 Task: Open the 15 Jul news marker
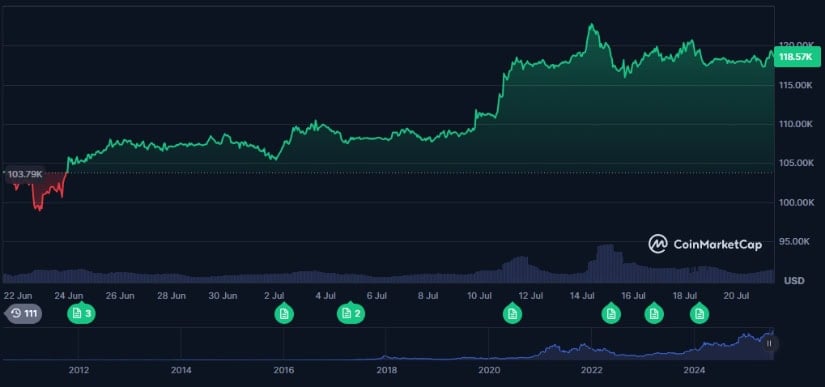click(x=611, y=314)
